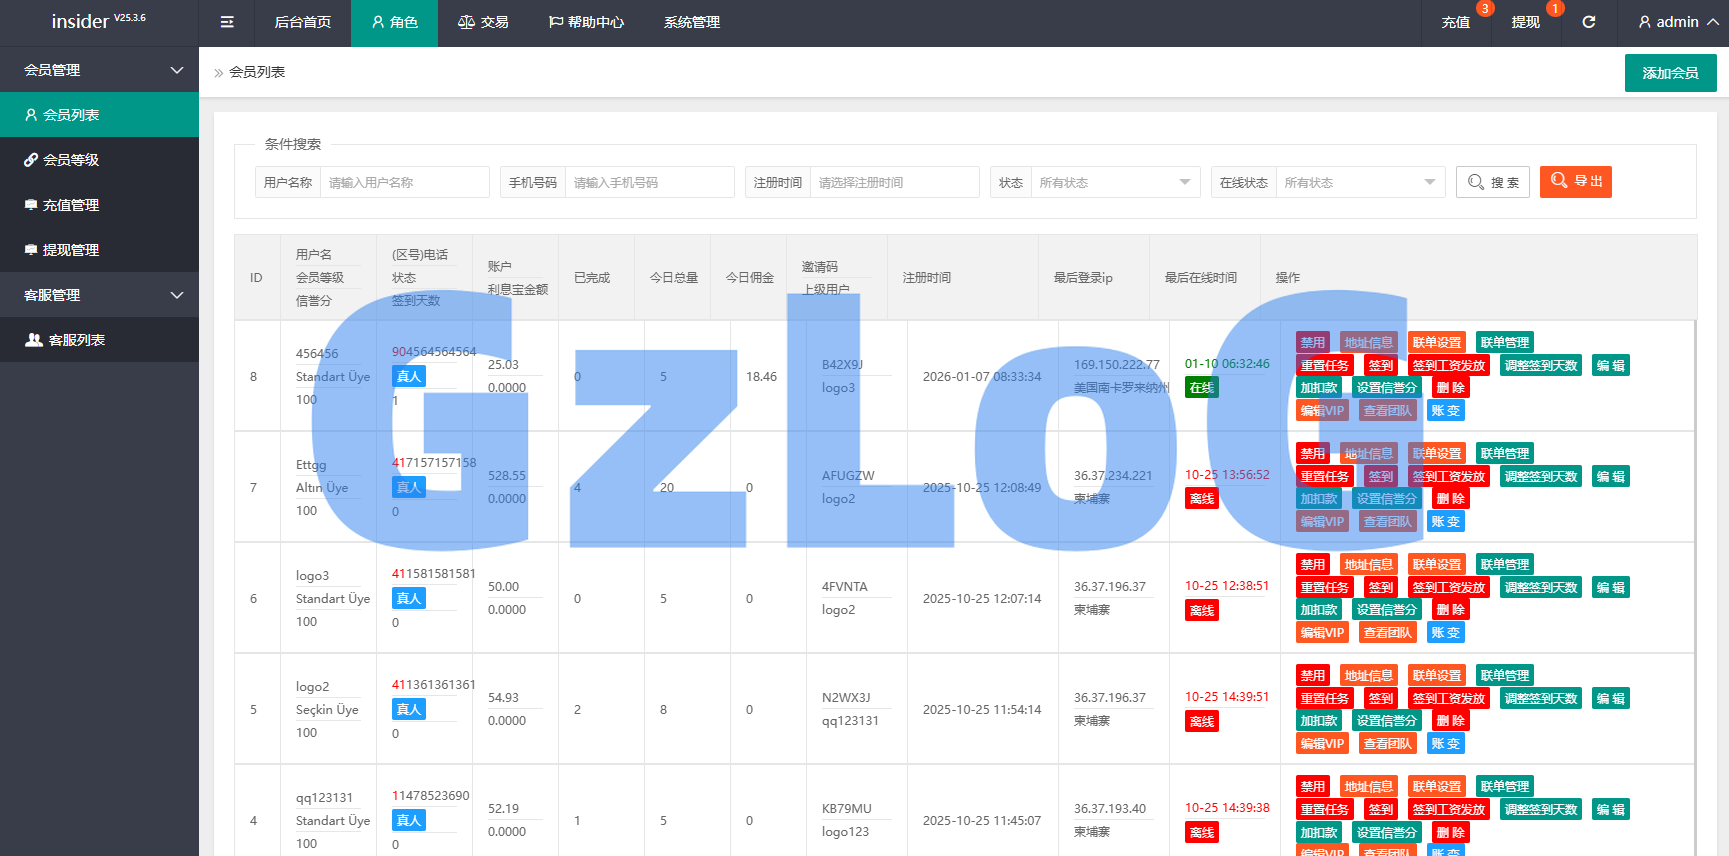
Task: Click the 搜索 magnifier button
Action: click(x=1492, y=182)
